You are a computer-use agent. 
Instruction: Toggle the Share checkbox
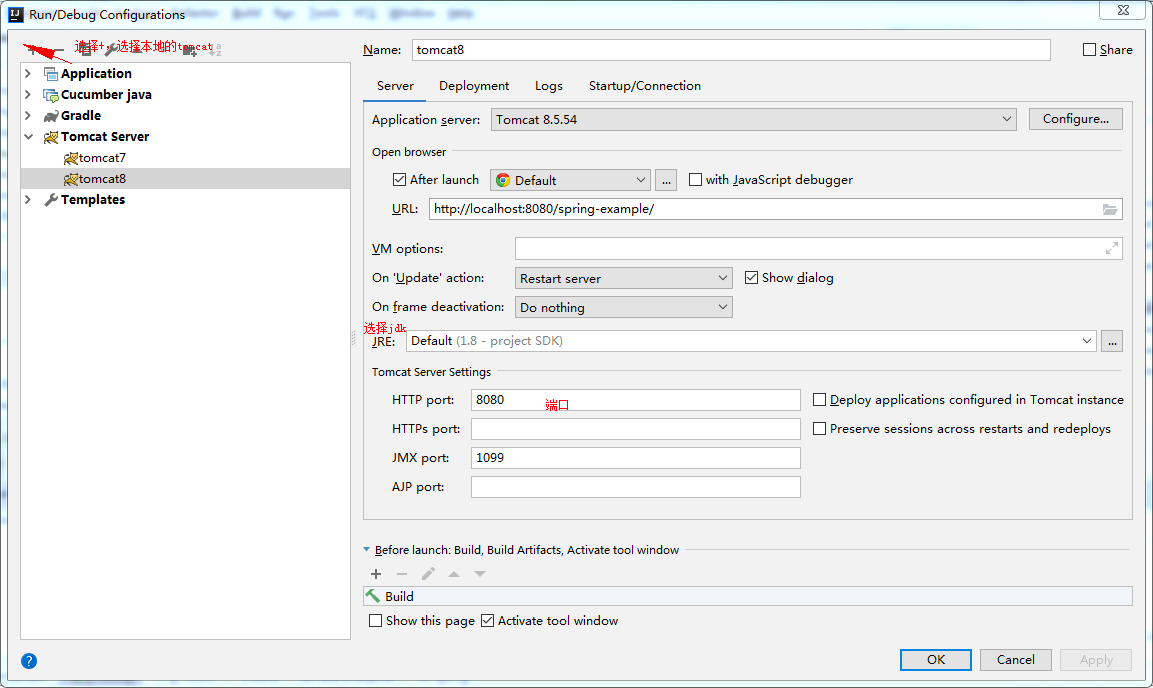point(1090,50)
